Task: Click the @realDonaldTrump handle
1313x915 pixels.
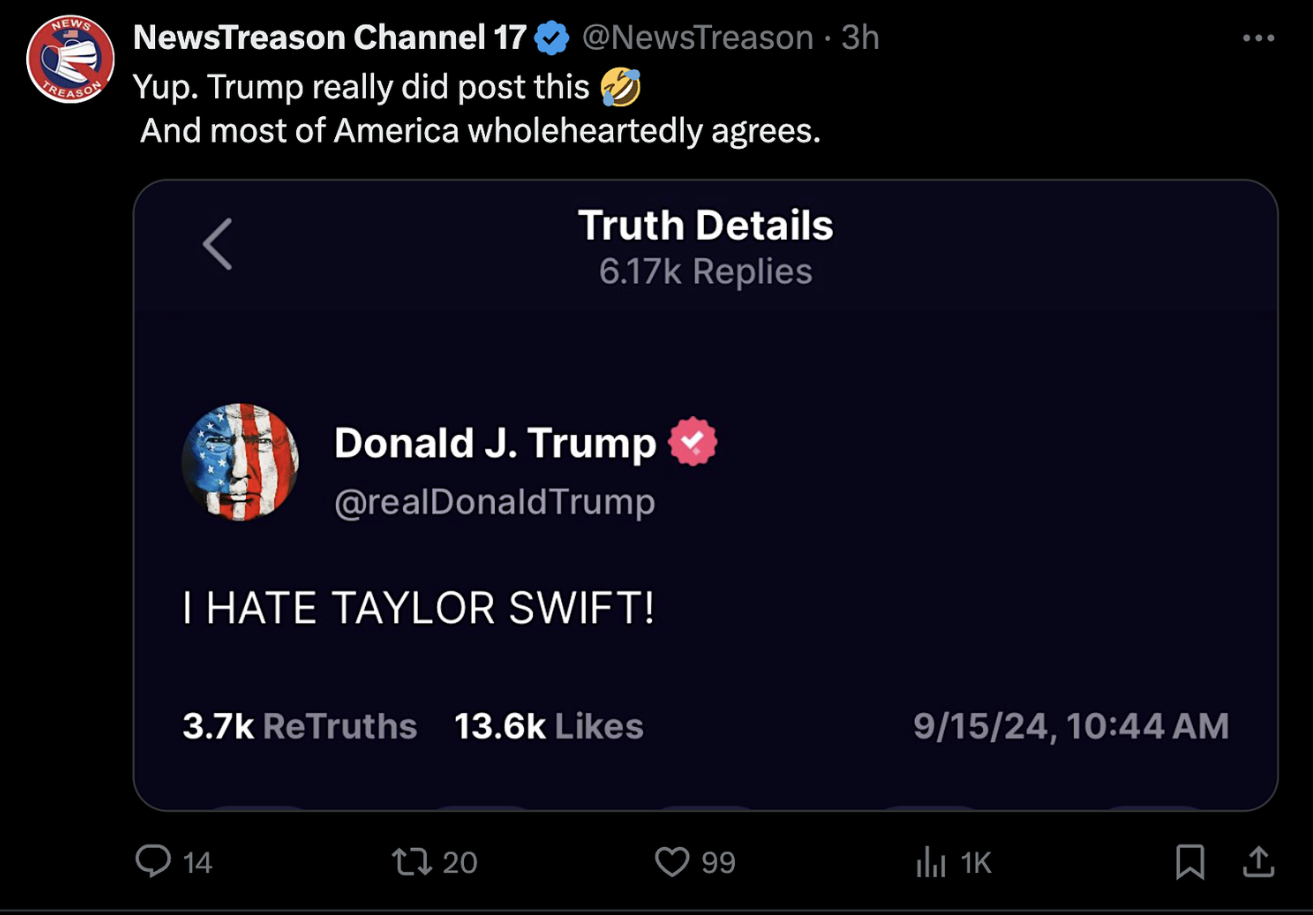Action: [495, 502]
